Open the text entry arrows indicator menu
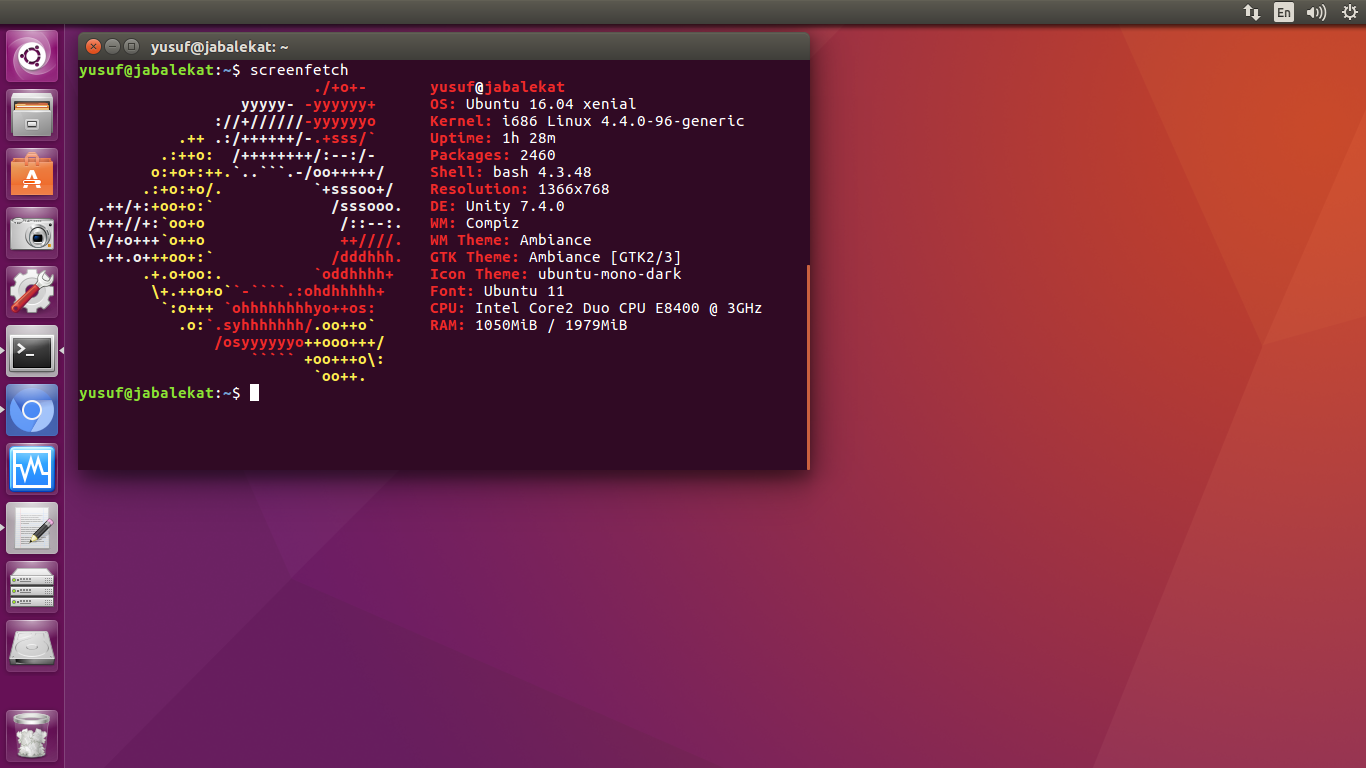1366x768 pixels. pos(1251,13)
